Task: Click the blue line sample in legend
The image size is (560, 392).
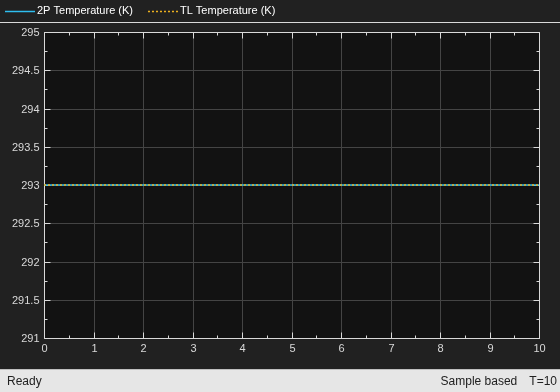Action: [20, 11]
